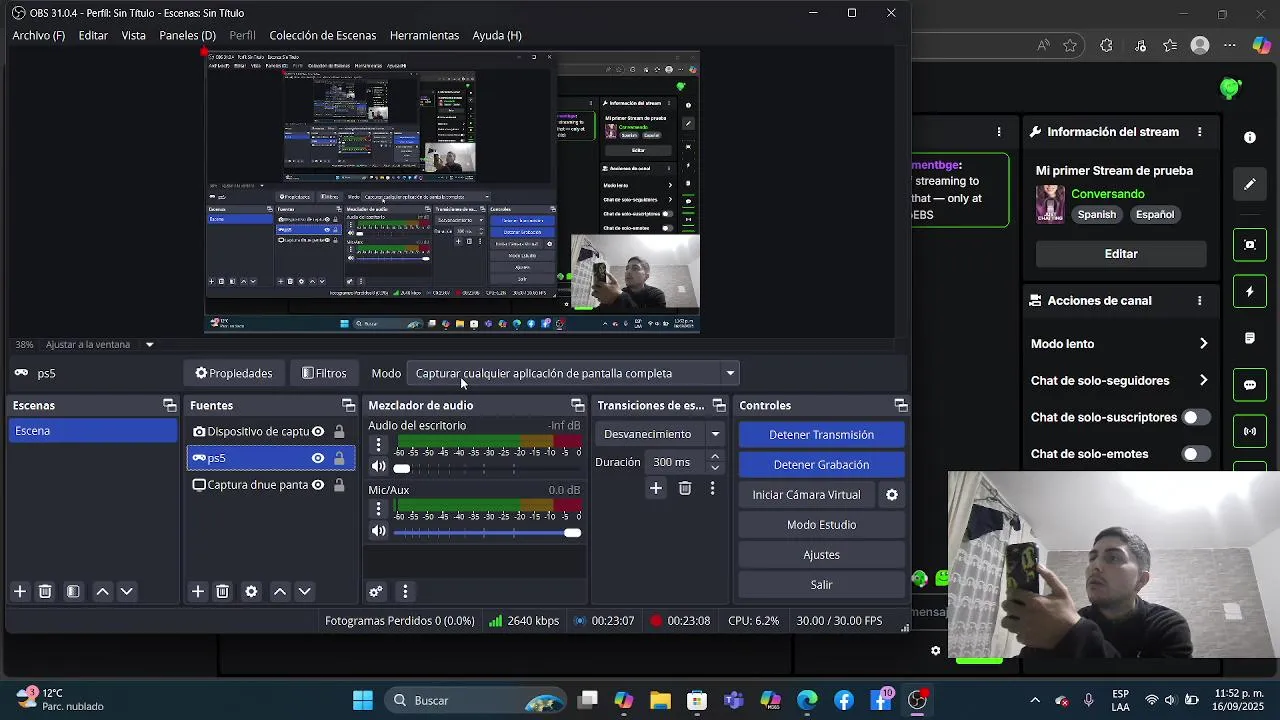This screenshot has width=1280, height=720.
Task: Open Acciones de canal panel options dots
Action: (x=1200, y=301)
